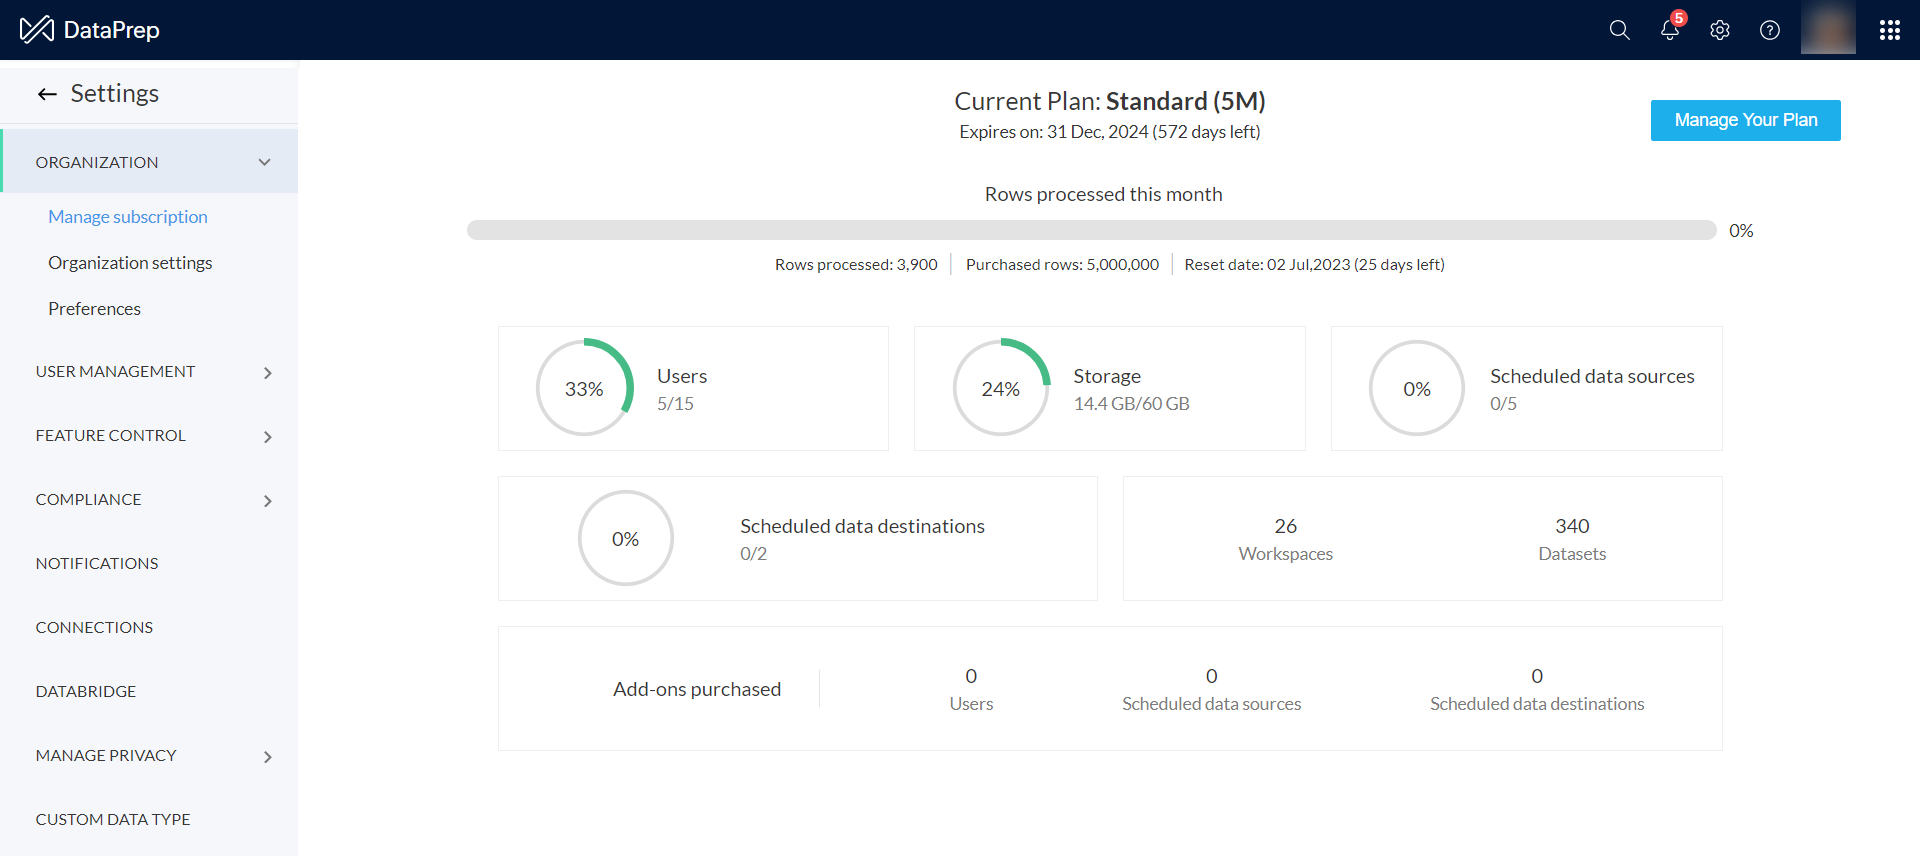1920x856 pixels.
Task: Select Preferences in the sidebar
Action: pyautogui.click(x=94, y=309)
